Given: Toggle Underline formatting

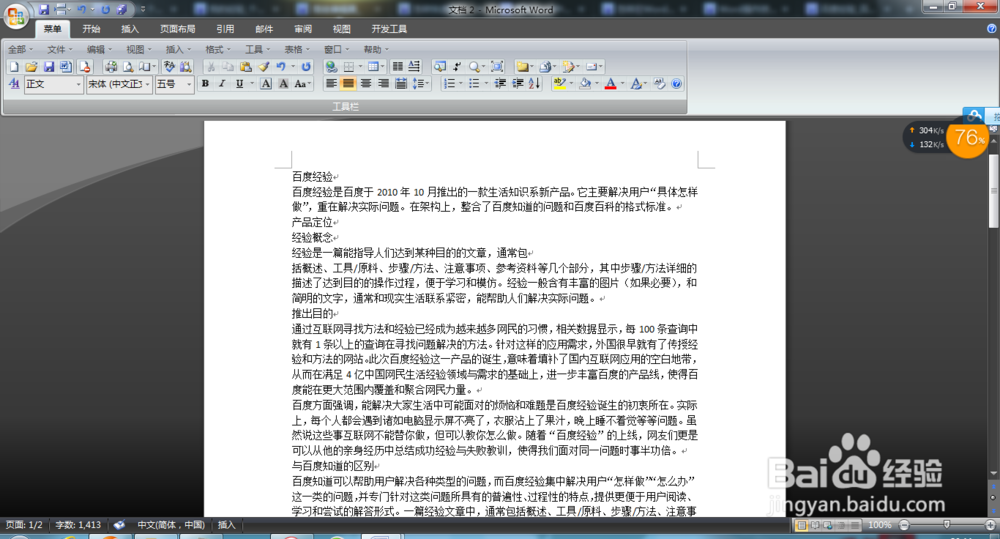Looking at the screenshot, I should [239, 84].
